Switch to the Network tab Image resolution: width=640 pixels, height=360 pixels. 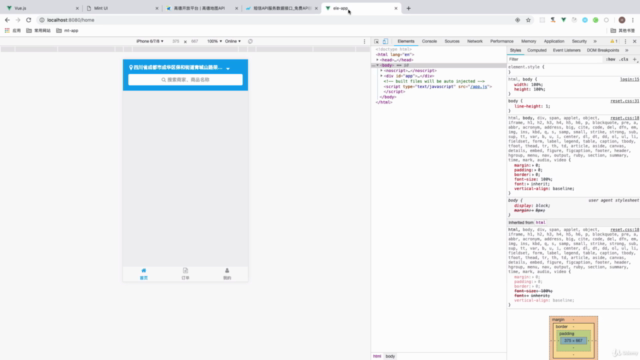pos(475,41)
